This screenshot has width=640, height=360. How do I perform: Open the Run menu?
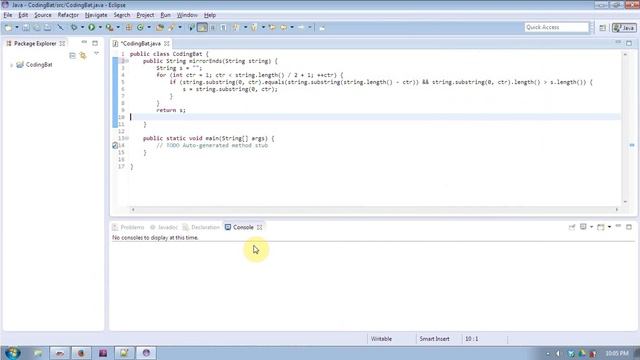click(165, 15)
